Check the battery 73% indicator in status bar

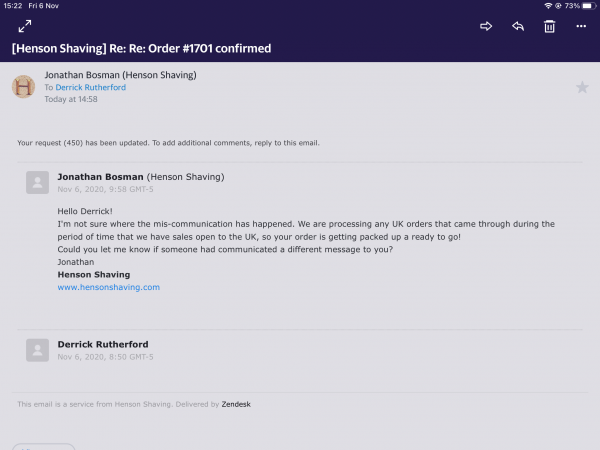[580, 6]
